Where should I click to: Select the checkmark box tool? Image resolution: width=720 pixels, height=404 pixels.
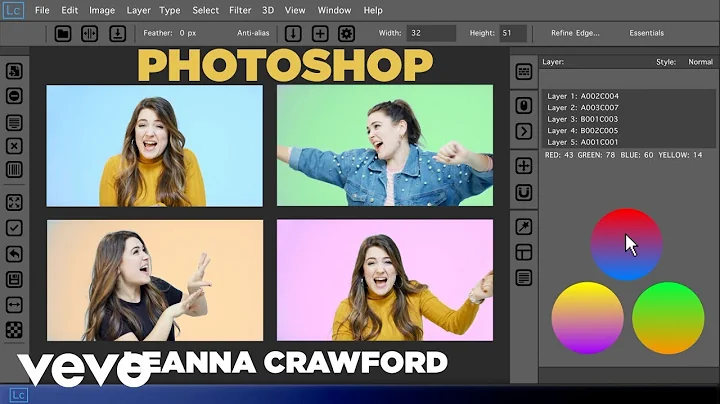[x=14, y=228]
